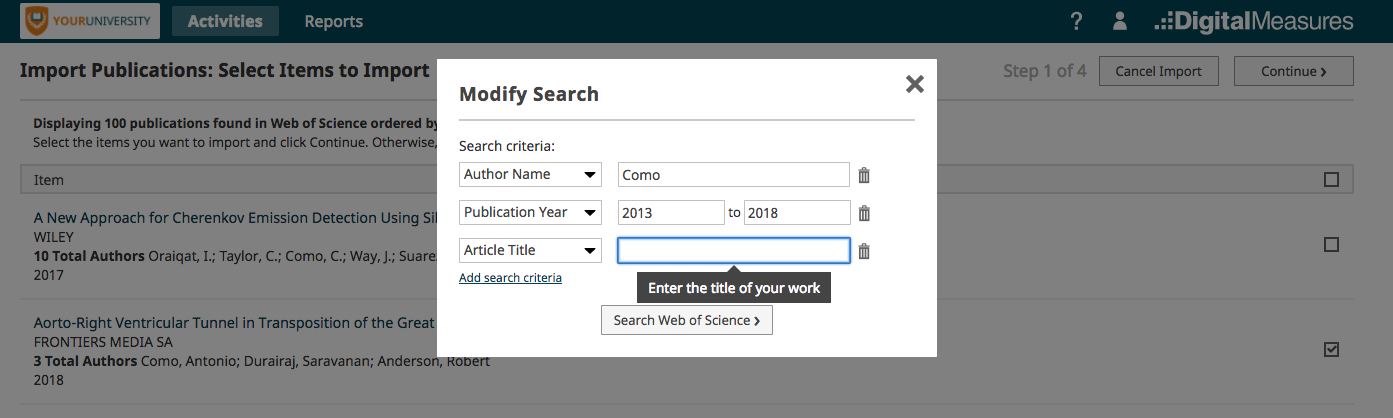Close the Modify Search dialog

[914, 84]
